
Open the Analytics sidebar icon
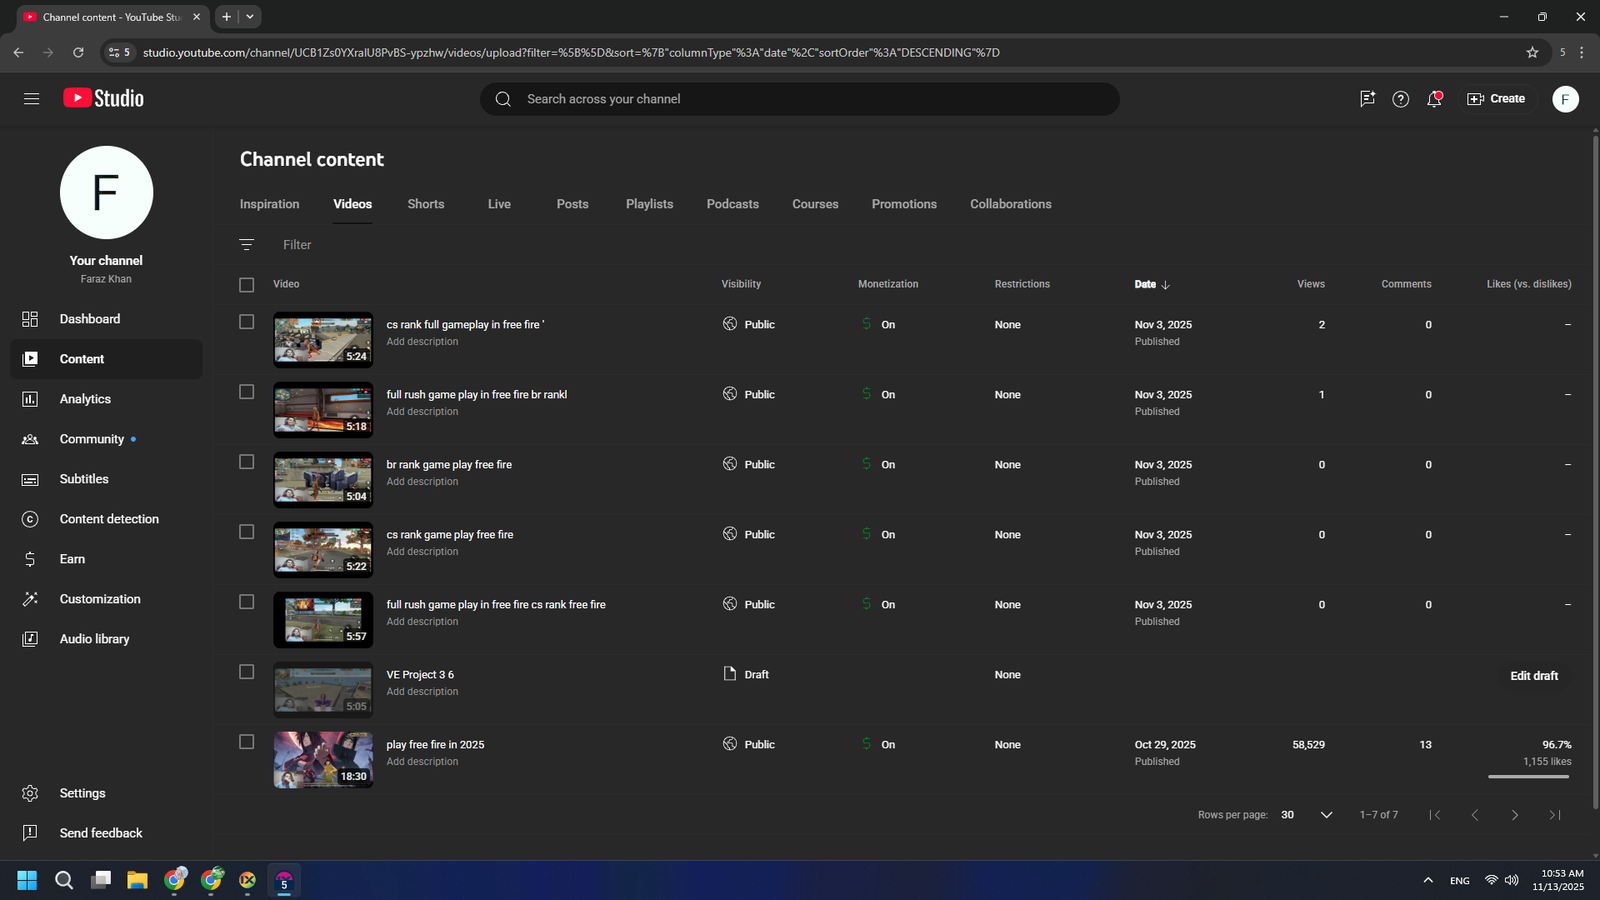coord(30,399)
